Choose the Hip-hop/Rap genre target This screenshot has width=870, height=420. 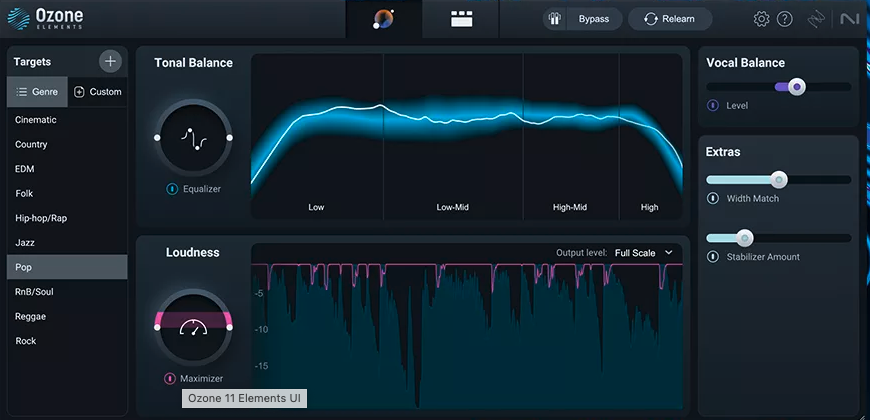(67, 218)
